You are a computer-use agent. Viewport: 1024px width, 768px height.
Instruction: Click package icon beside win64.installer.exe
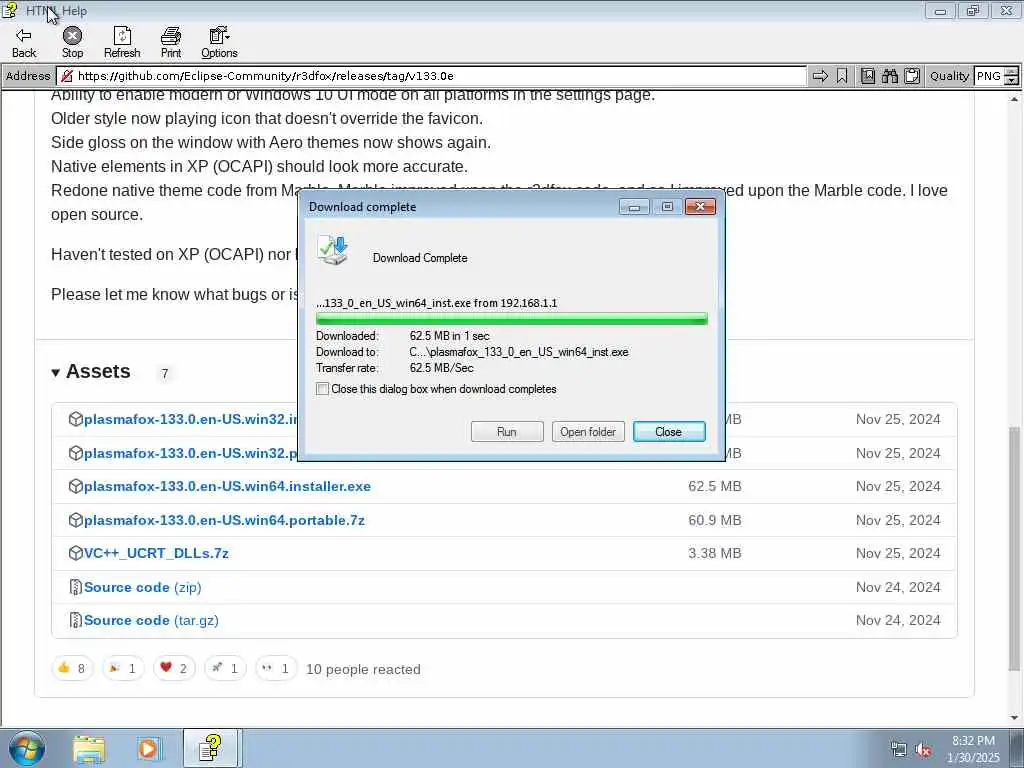76,487
